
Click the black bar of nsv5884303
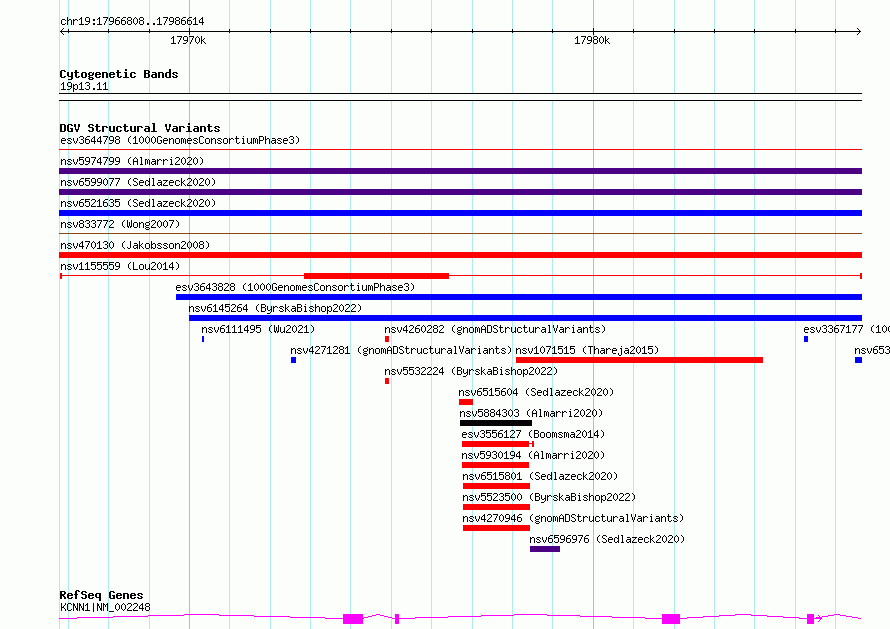point(496,423)
